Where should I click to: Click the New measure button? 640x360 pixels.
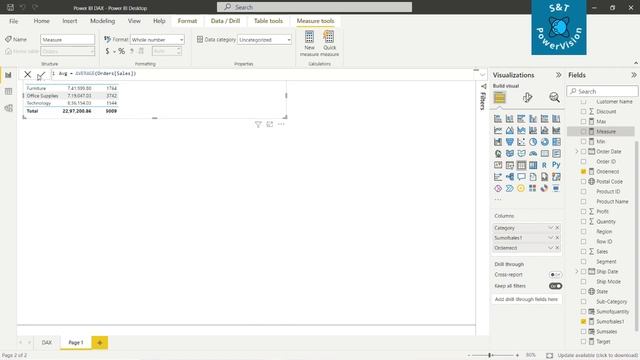(x=309, y=43)
